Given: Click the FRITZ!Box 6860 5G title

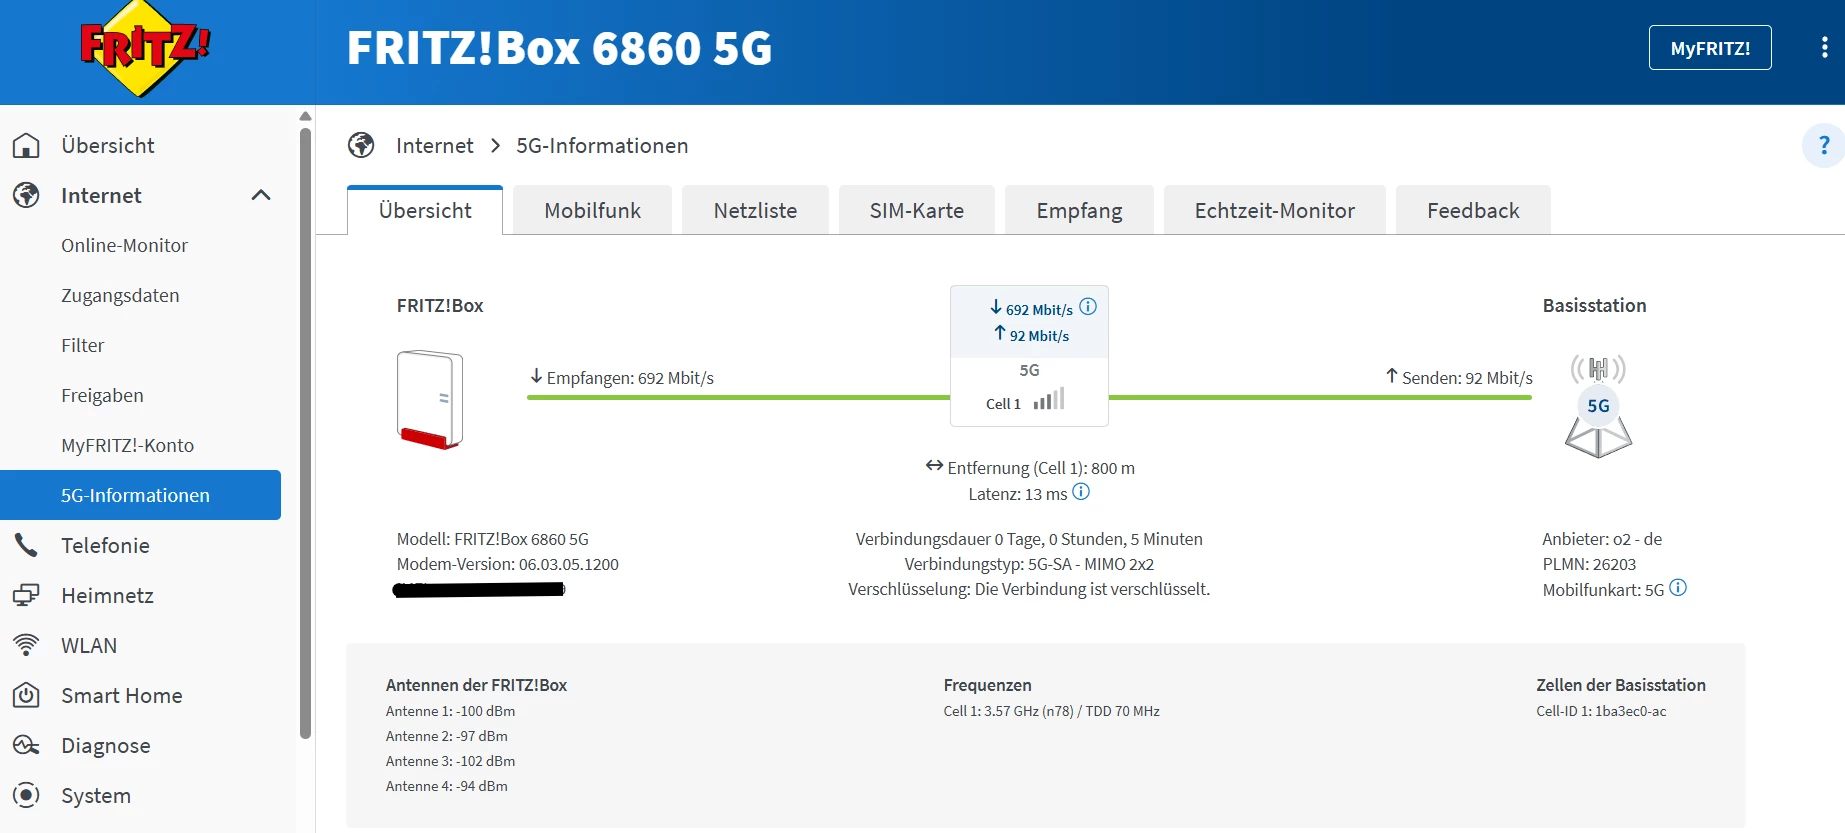Looking at the screenshot, I should [x=559, y=48].
